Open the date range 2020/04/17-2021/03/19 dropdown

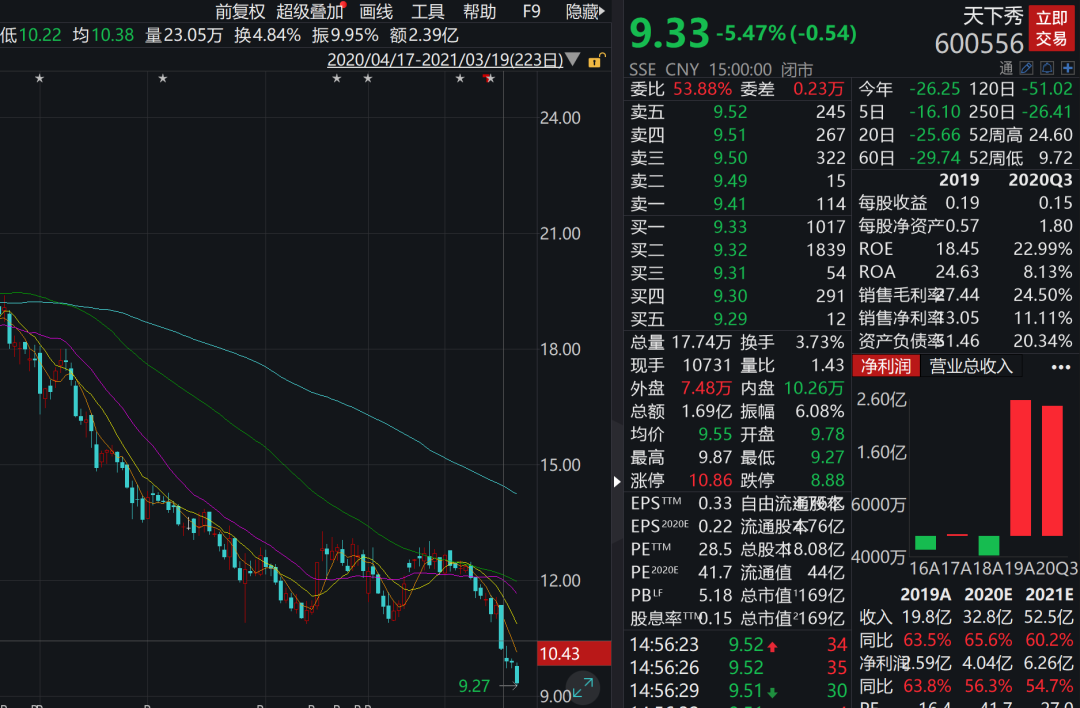point(453,60)
